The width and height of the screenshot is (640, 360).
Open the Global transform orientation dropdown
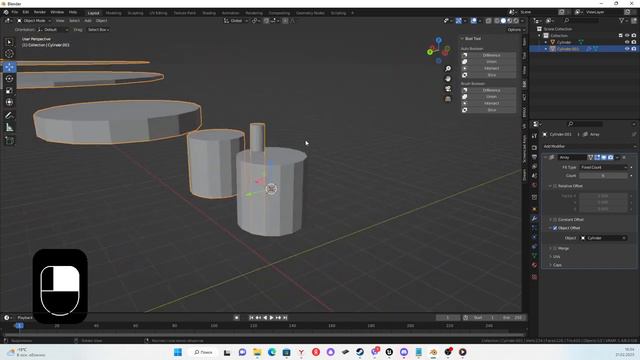(x=236, y=20)
